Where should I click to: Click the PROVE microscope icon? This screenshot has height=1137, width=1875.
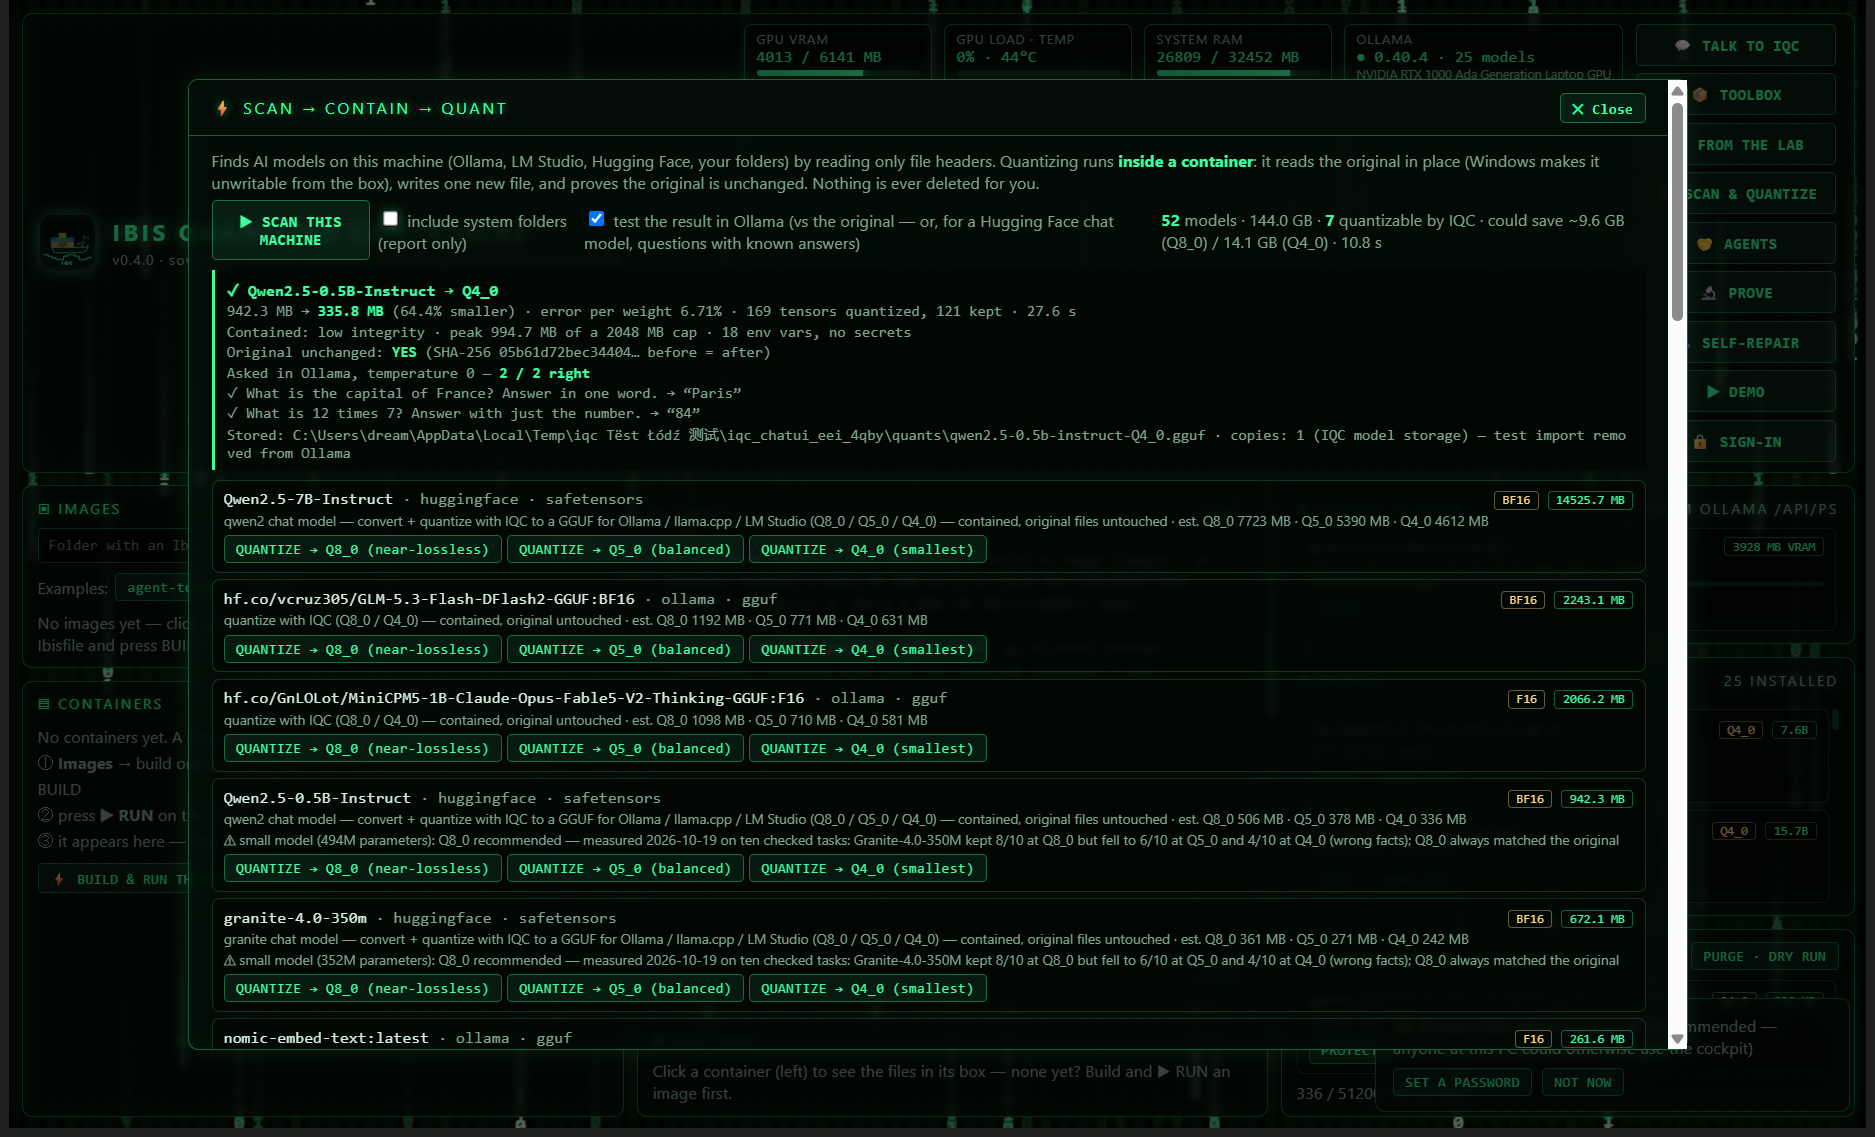coord(1709,293)
